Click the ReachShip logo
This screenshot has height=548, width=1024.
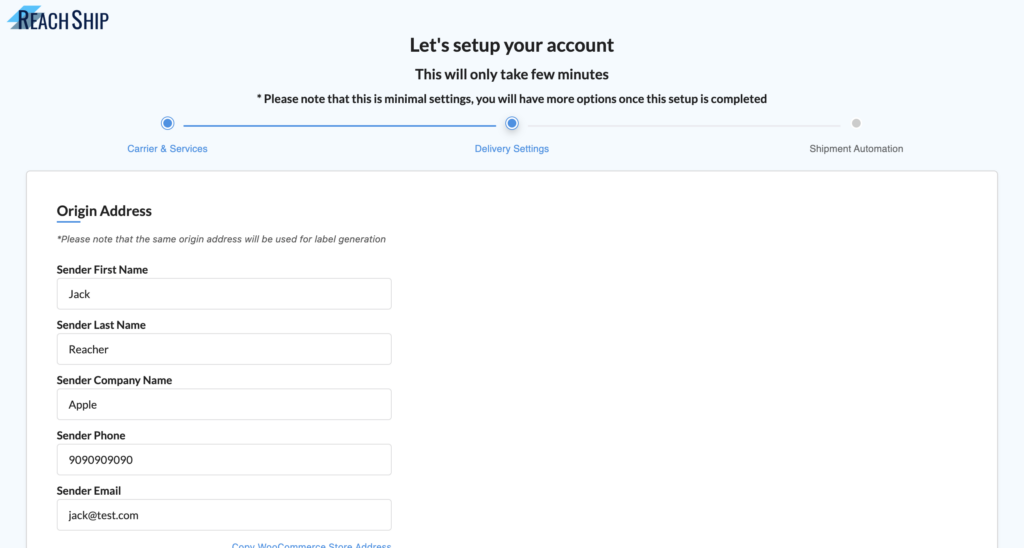[x=58, y=18]
